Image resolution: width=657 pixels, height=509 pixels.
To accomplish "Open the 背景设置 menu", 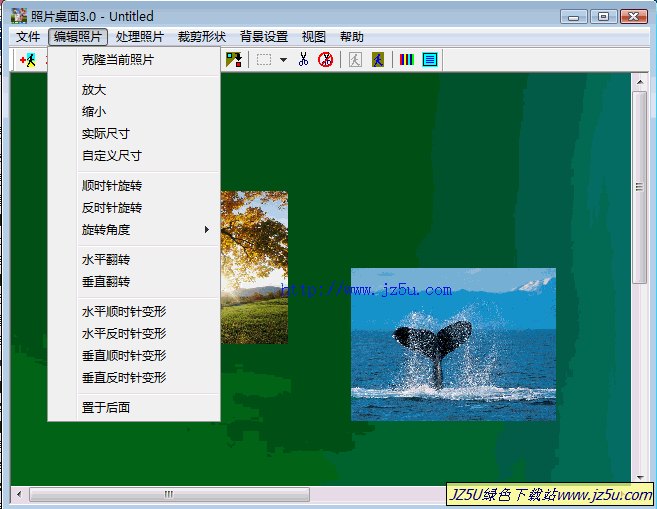I will [264, 37].
